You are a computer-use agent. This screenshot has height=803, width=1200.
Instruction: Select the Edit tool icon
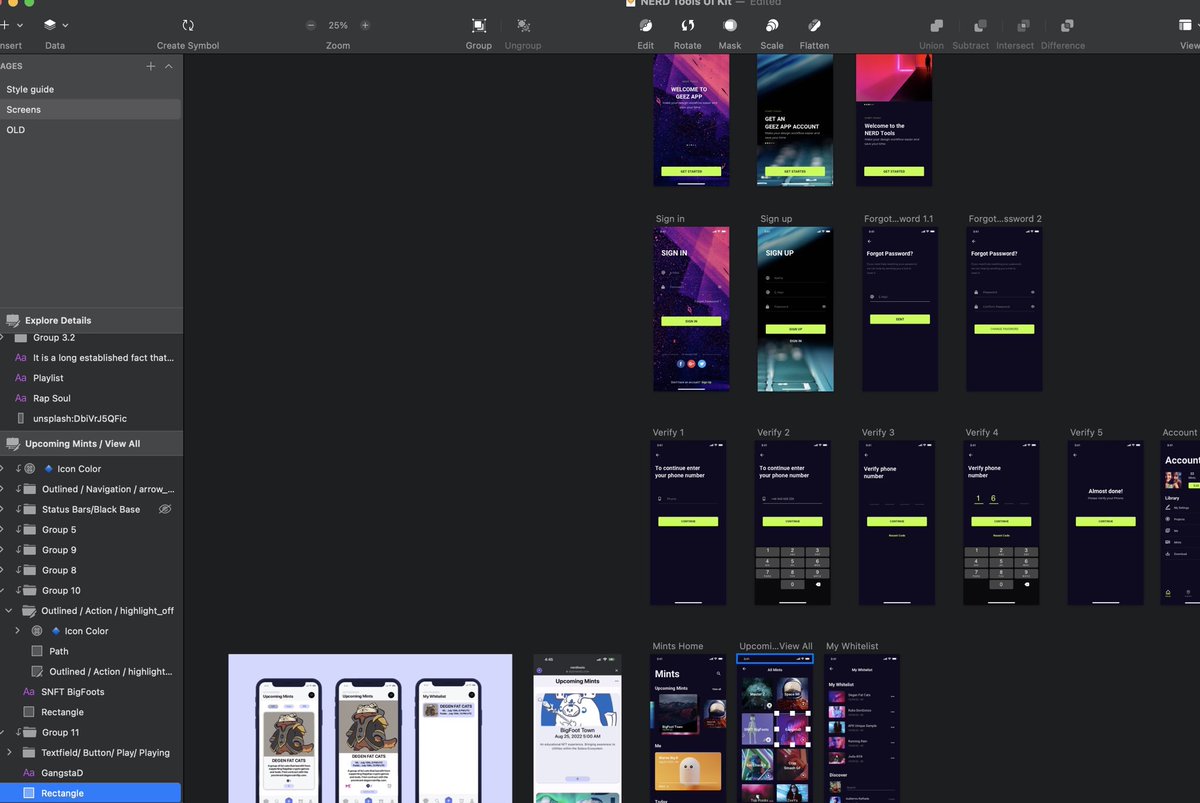click(x=646, y=25)
